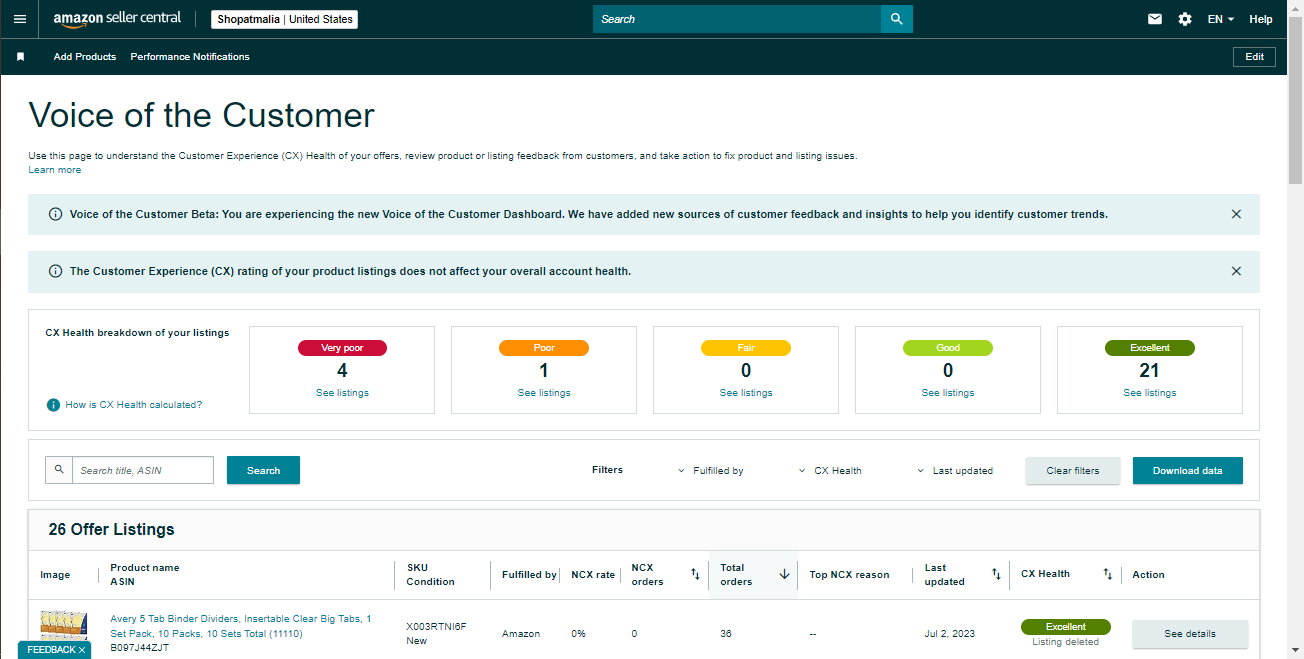This screenshot has height=659, width=1304.
Task: Click the magnifier icon in the listing search box
Action: click(59, 470)
